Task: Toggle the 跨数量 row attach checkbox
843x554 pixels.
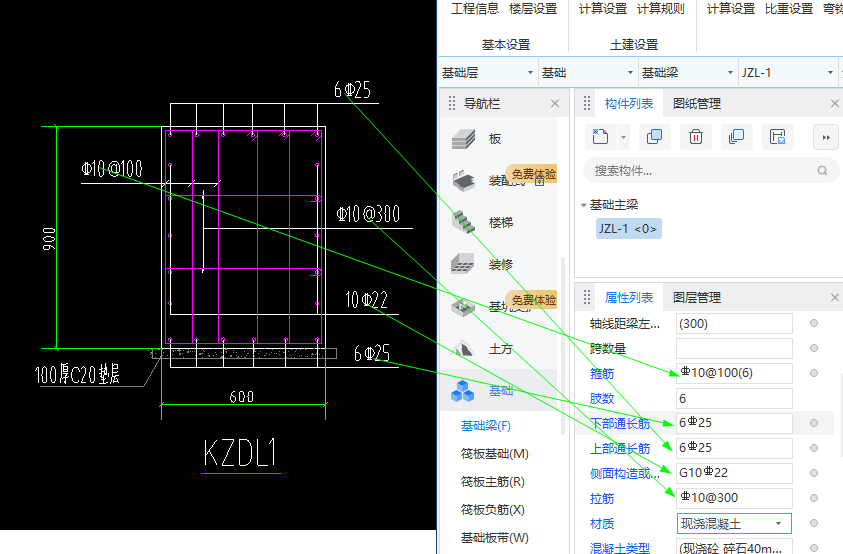Action: click(813, 348)
